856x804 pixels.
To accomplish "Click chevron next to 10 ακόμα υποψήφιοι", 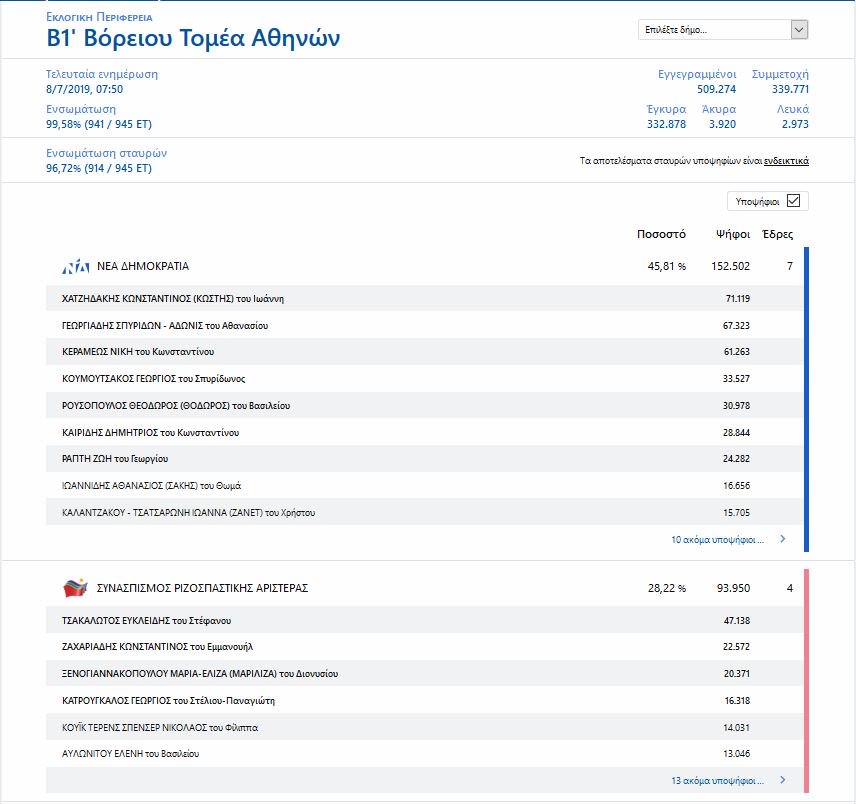I will pyautogui.click(x=783, y=539).
